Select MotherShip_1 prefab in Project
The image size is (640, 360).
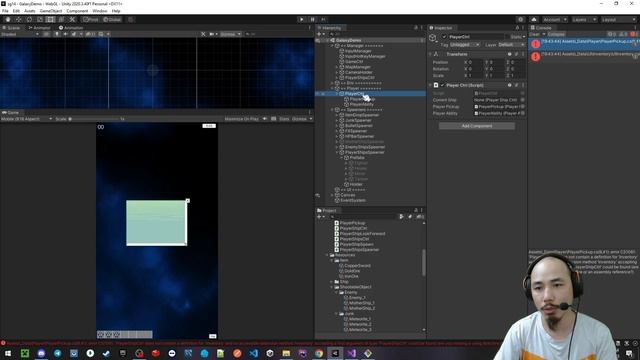click(362, 303)
